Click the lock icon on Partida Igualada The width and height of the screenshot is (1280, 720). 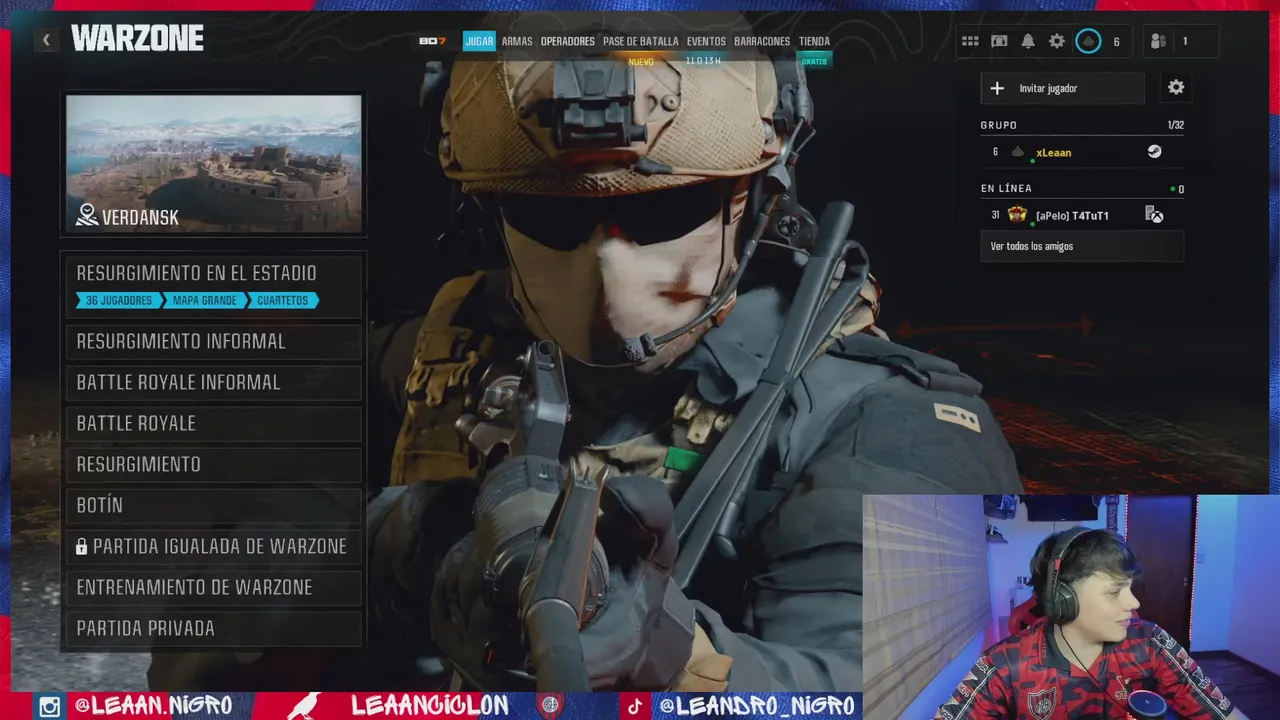[82, 547]
